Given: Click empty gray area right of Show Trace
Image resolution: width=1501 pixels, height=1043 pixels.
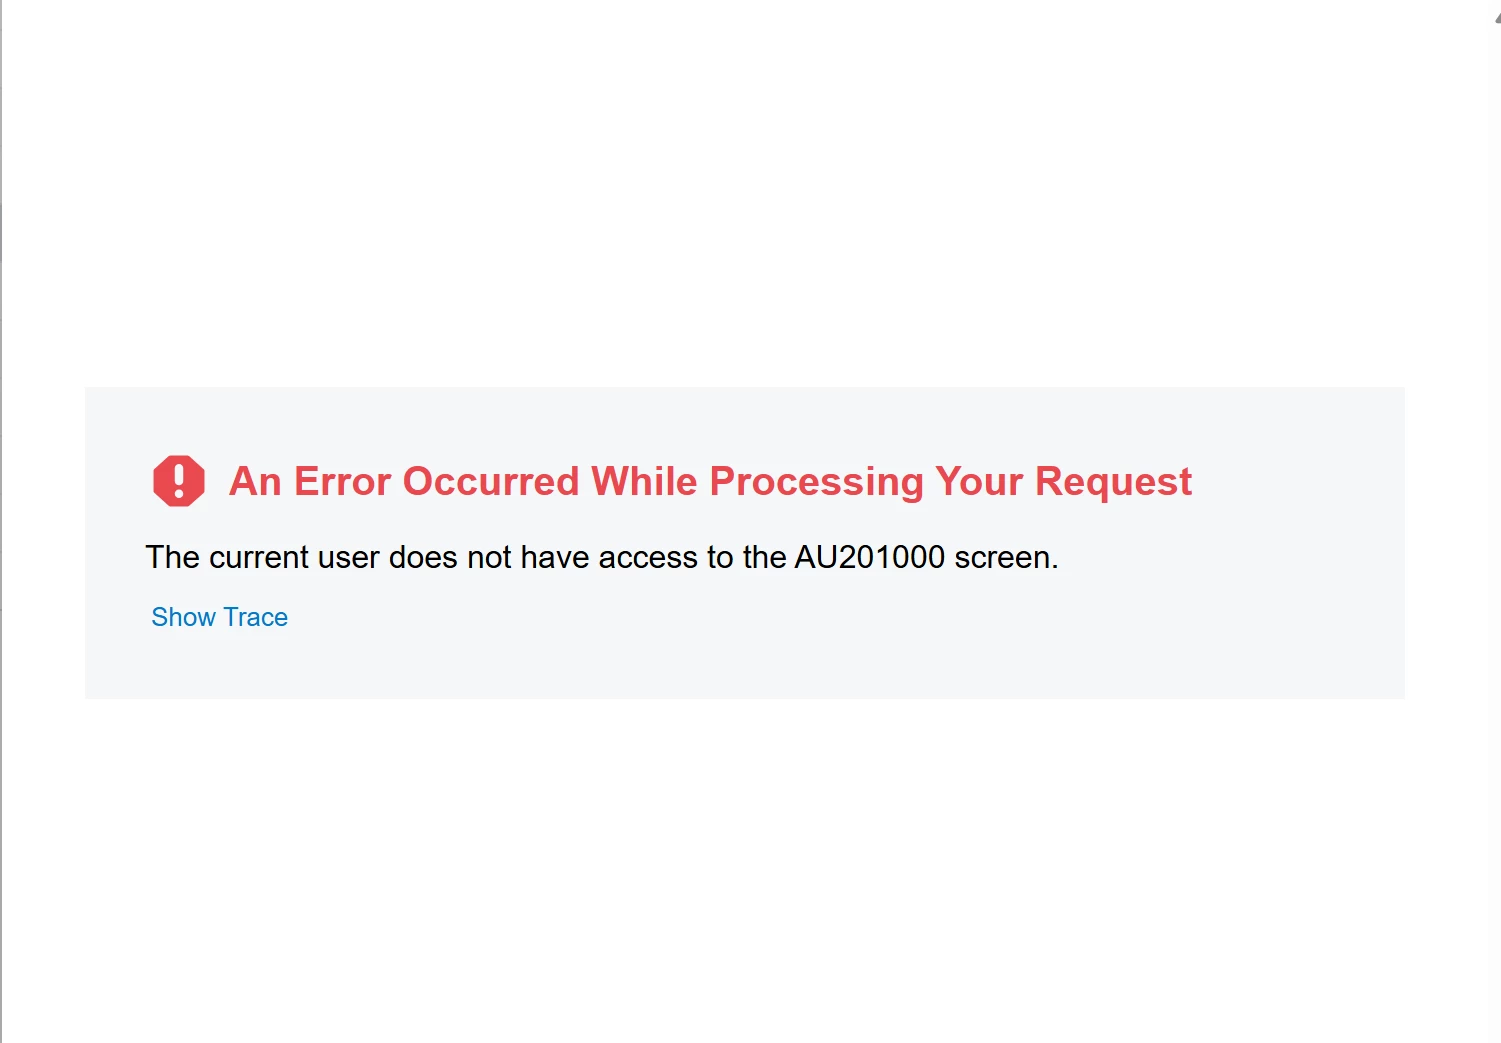Looking at the screenshot, I should pos(800,640).
